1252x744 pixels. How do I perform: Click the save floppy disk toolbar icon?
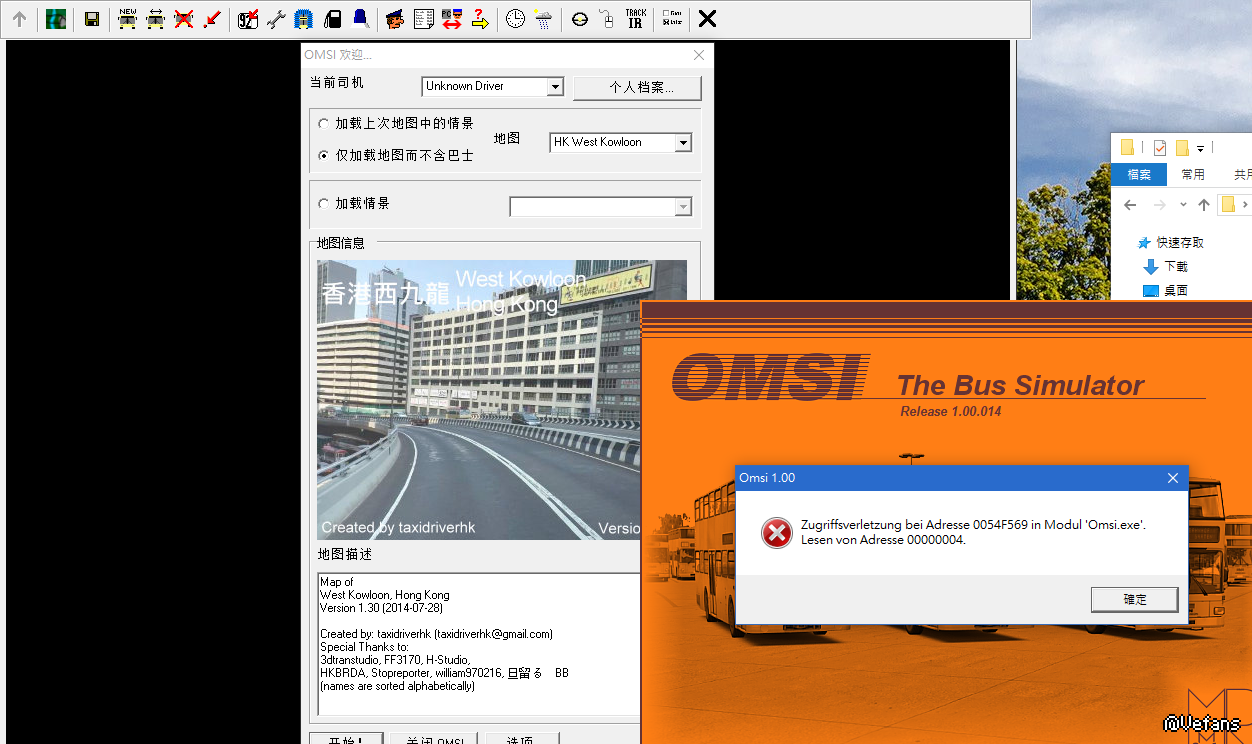coord(92,19)
